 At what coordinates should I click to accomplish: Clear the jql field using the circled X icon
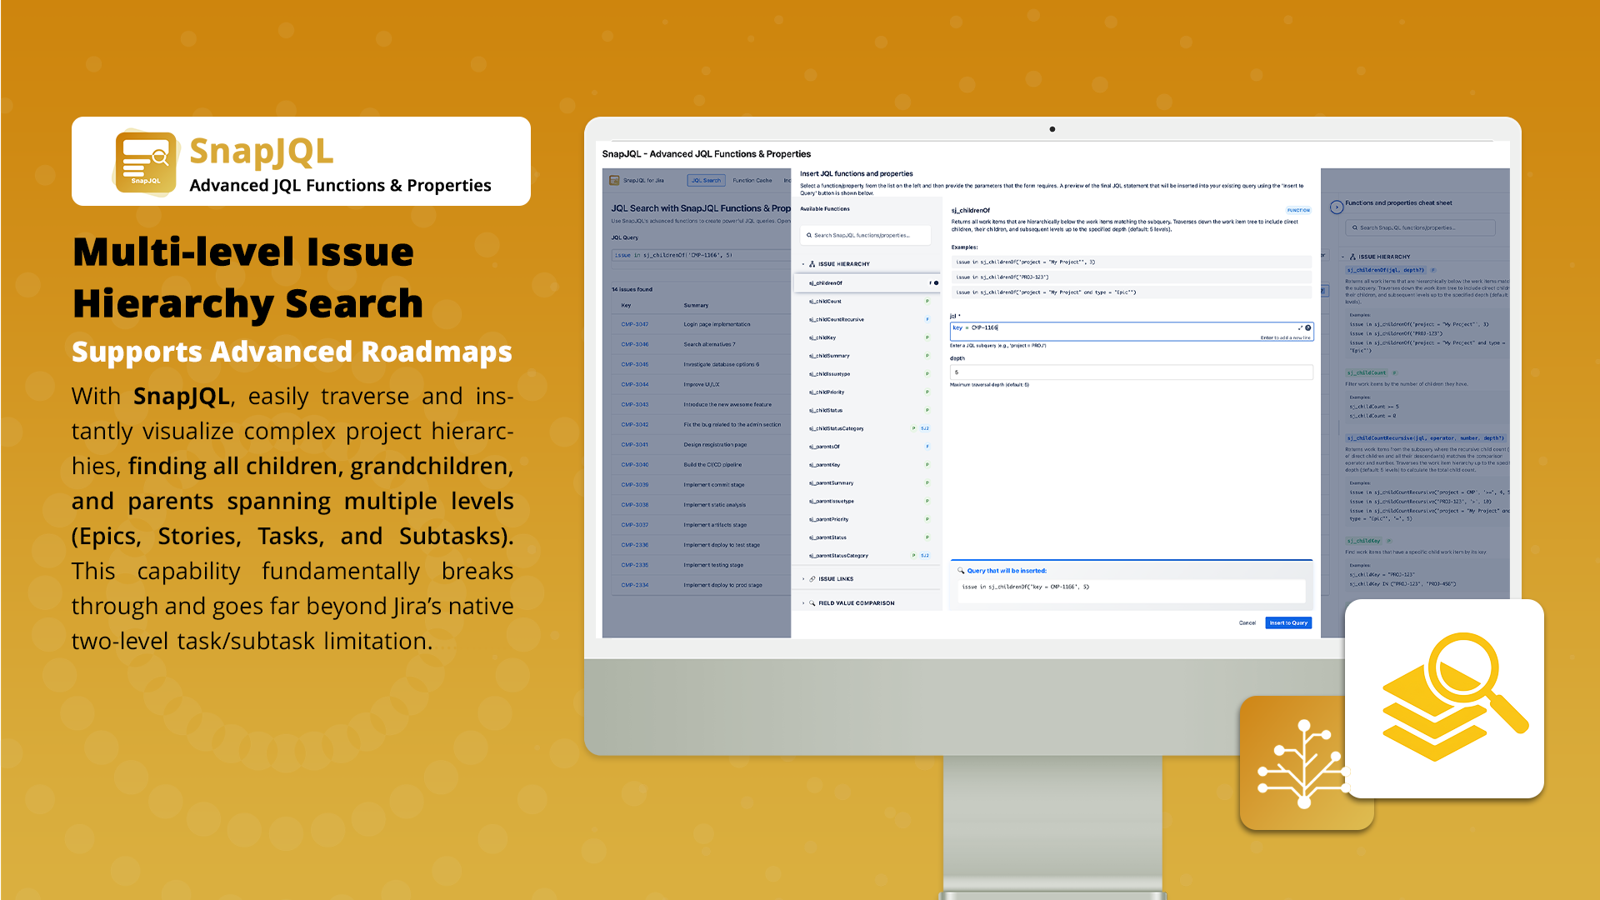1307,327
